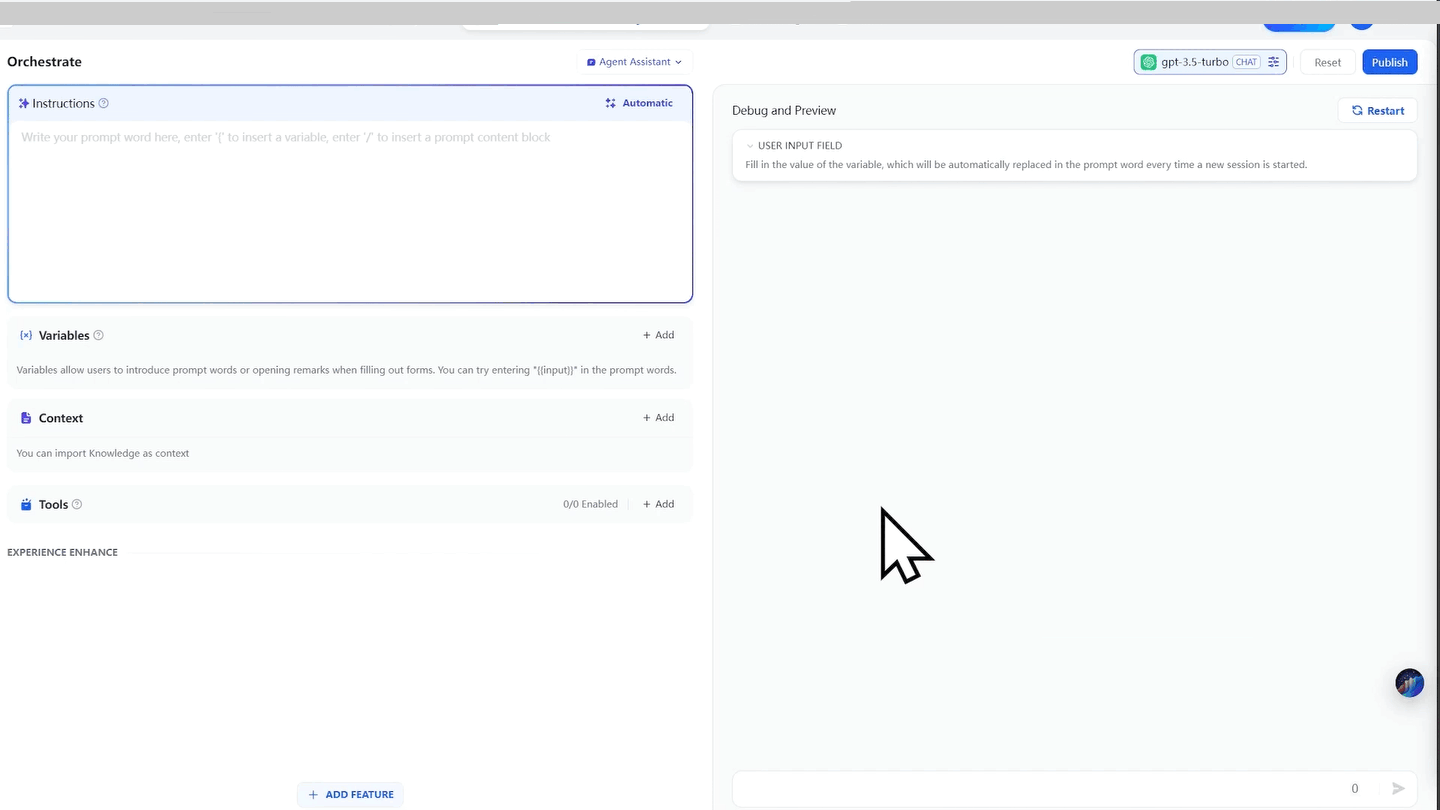Screen dimensions: 1440x810
Task: Click the Instructions sparkle icon
Action: click(x=24, y=104)
